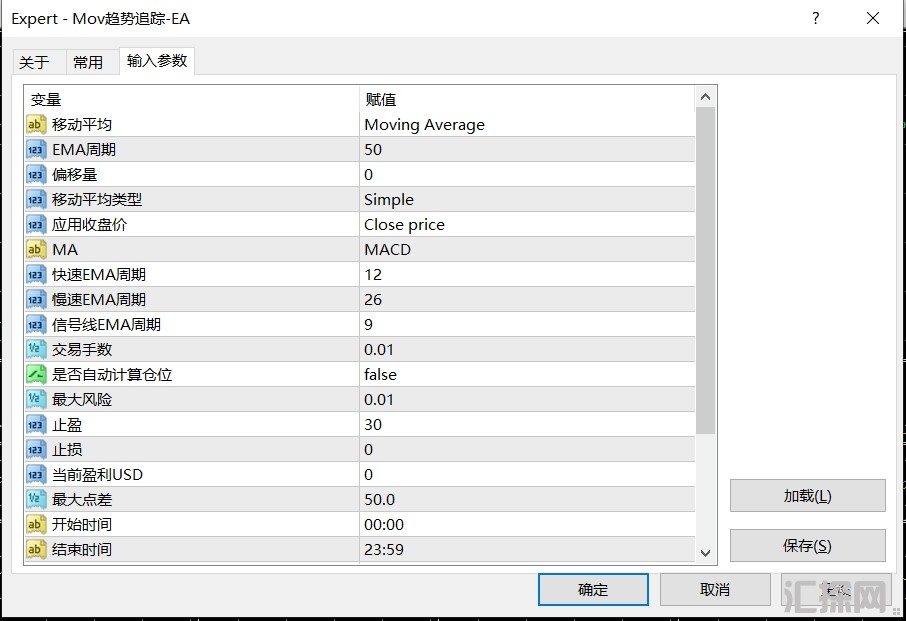Click the icon next to 最大点差
The image size is (906, 621).
click(36, 500)
